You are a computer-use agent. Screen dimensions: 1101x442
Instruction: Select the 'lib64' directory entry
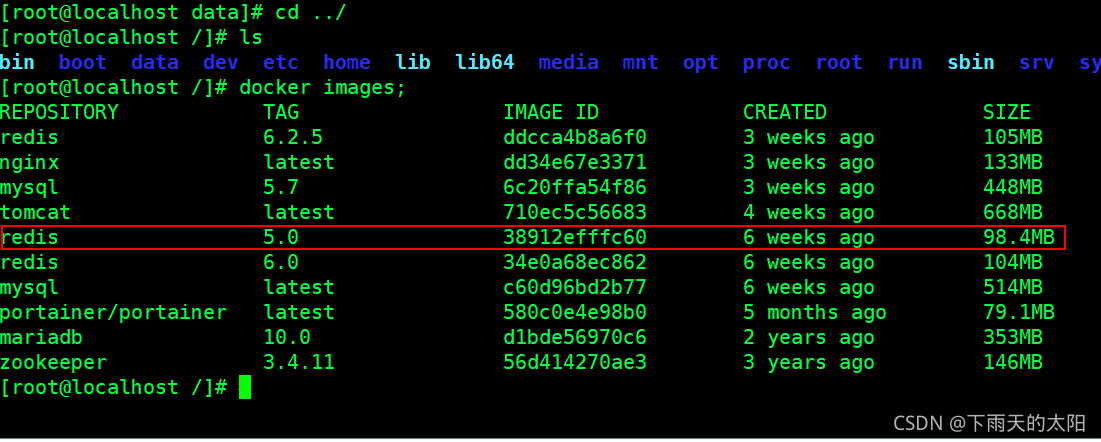[484, 63]
